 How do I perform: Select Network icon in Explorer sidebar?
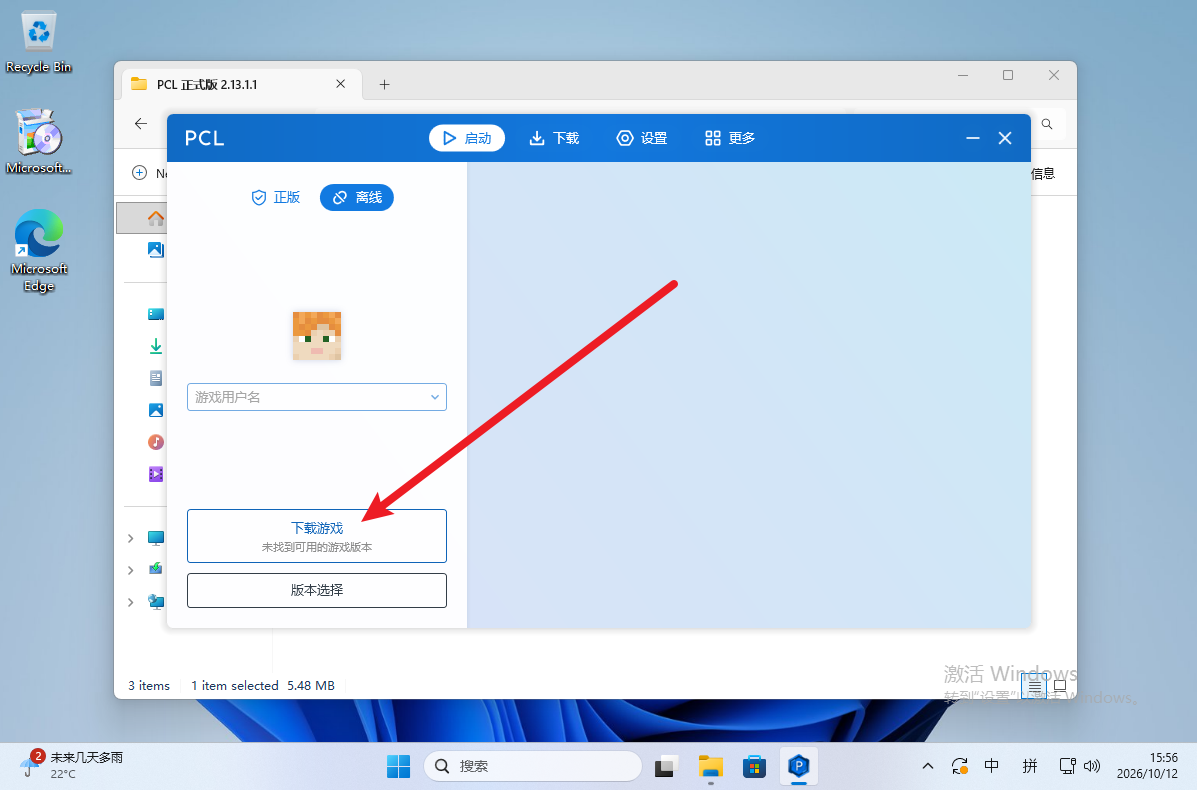pyautogui.click(x=156, y=602)
